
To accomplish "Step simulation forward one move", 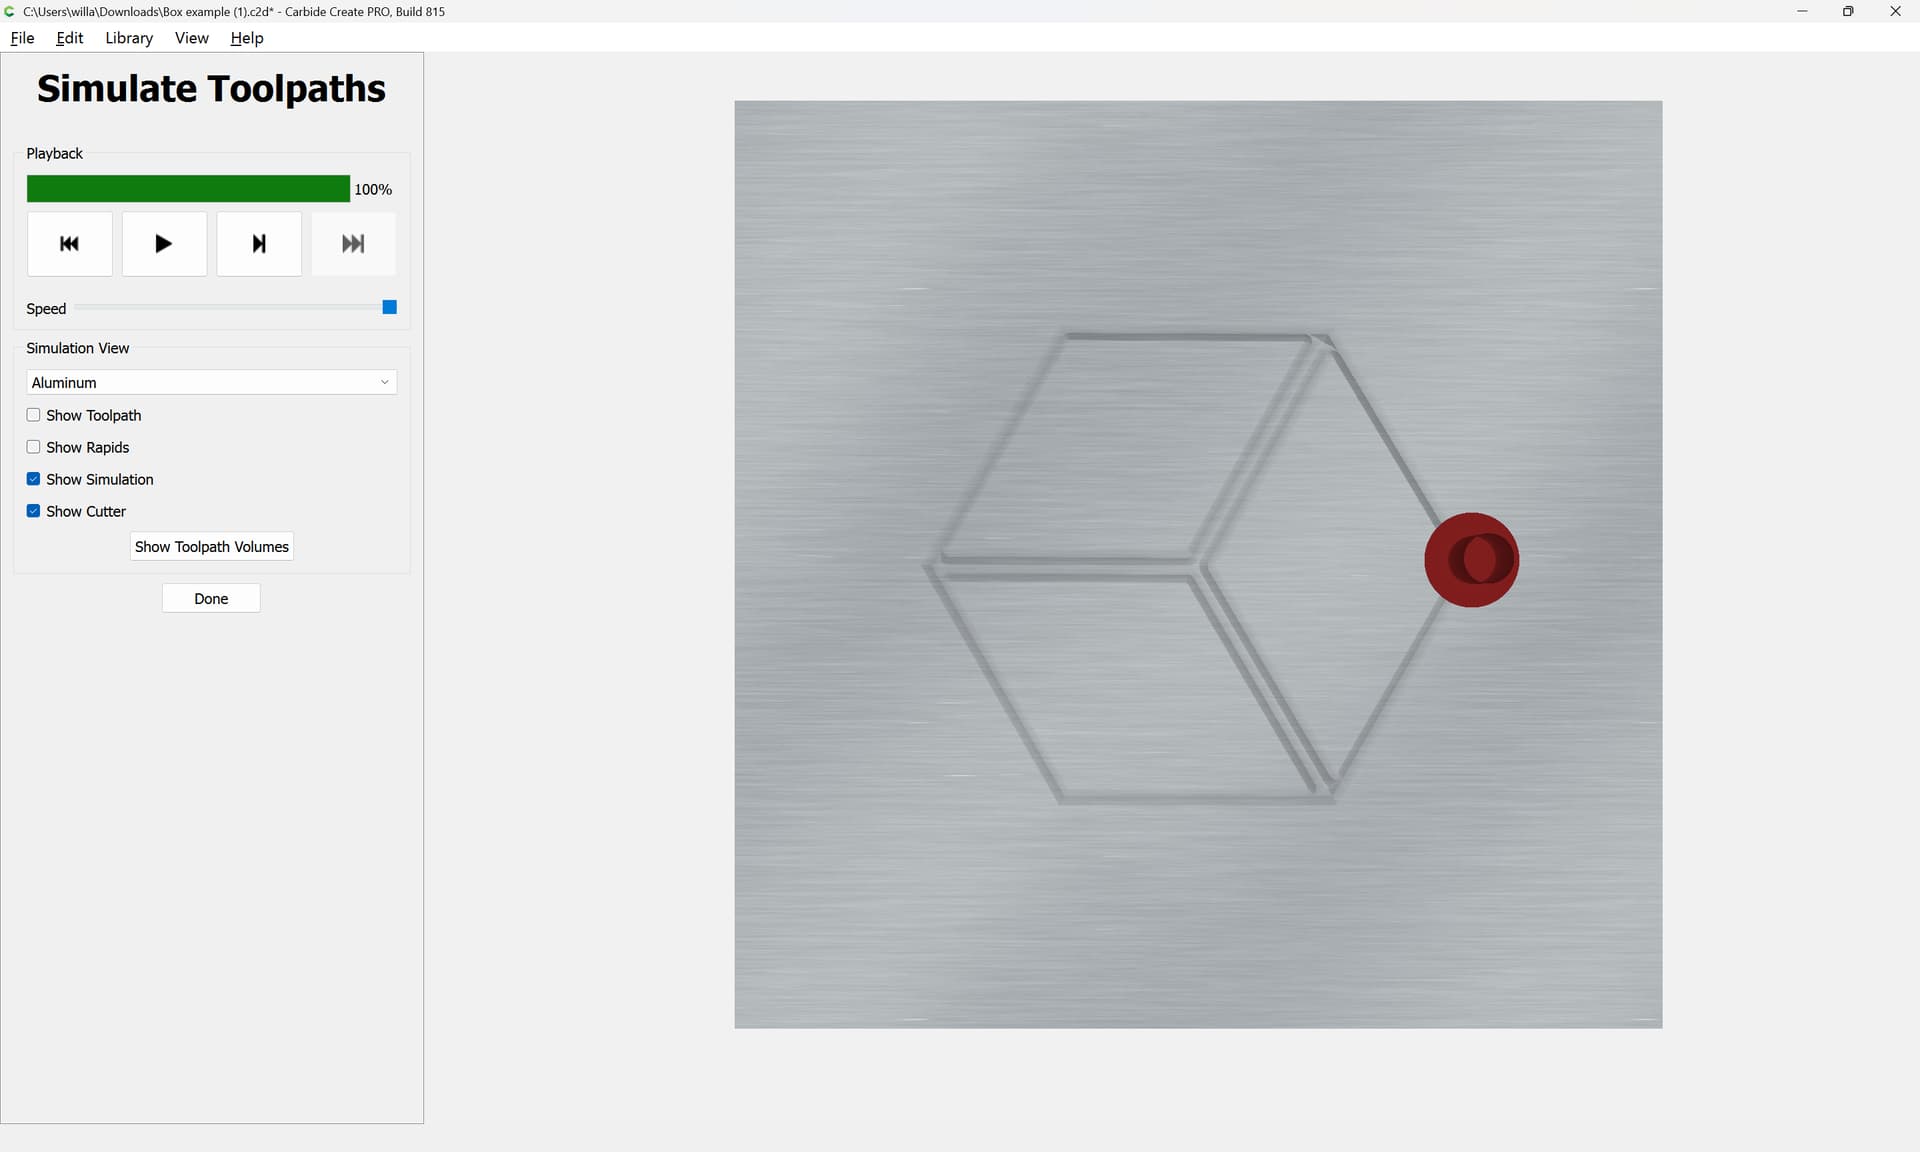I will [x=259, y=243].
